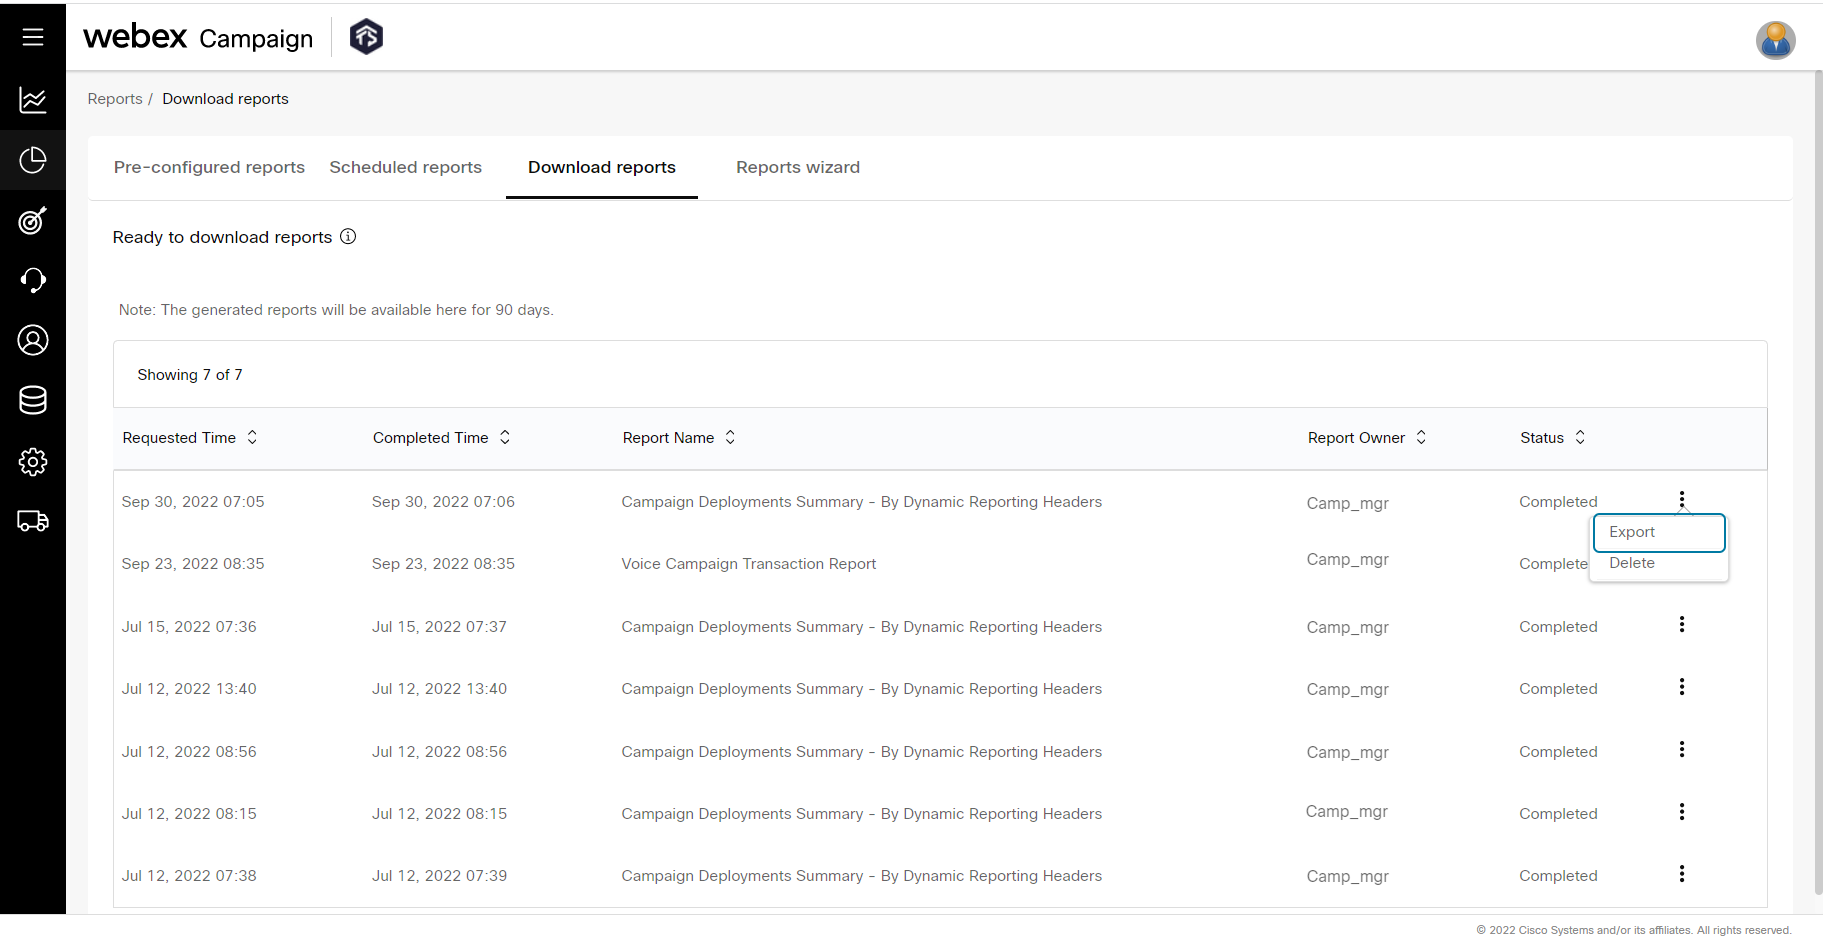Switch to Reports wizard tab
This screenshot has height=952, width=1826.
(798, 167)
